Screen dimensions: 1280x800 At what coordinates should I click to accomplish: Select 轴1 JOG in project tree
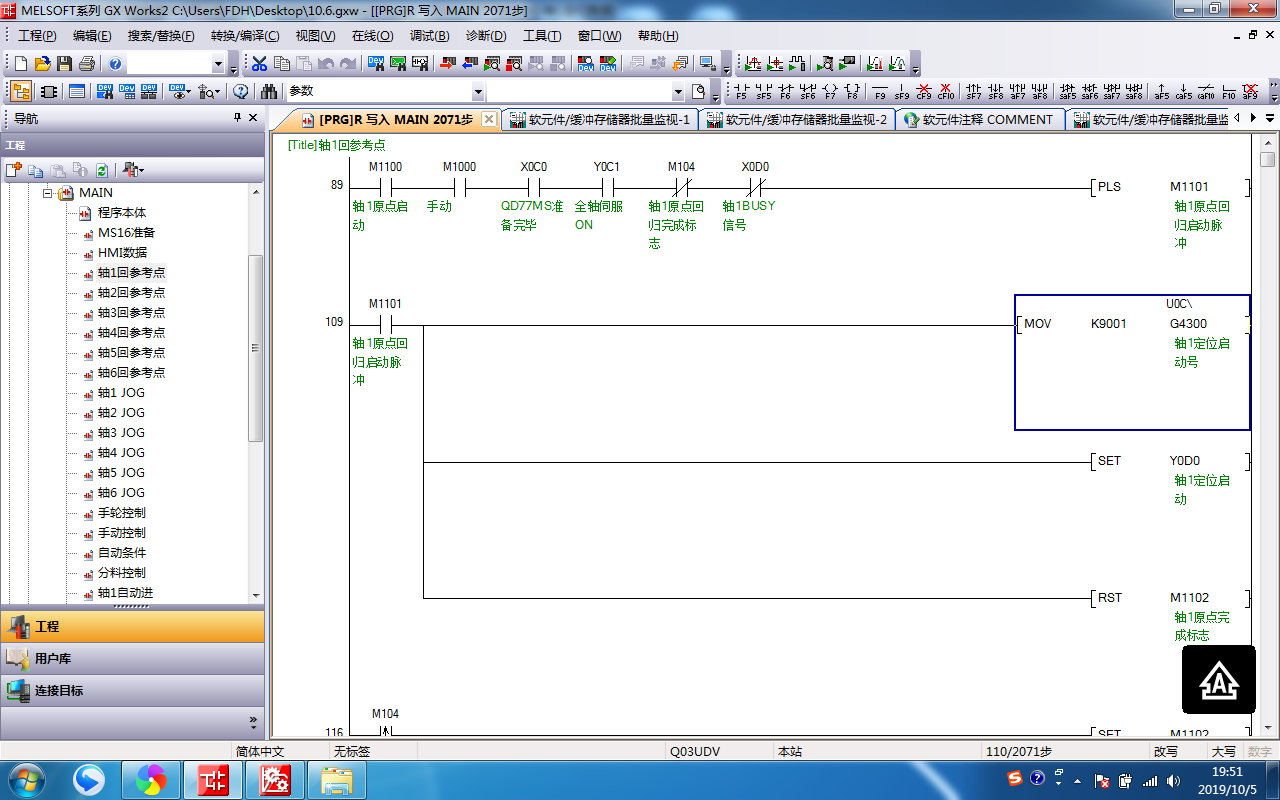pos(121,393)
